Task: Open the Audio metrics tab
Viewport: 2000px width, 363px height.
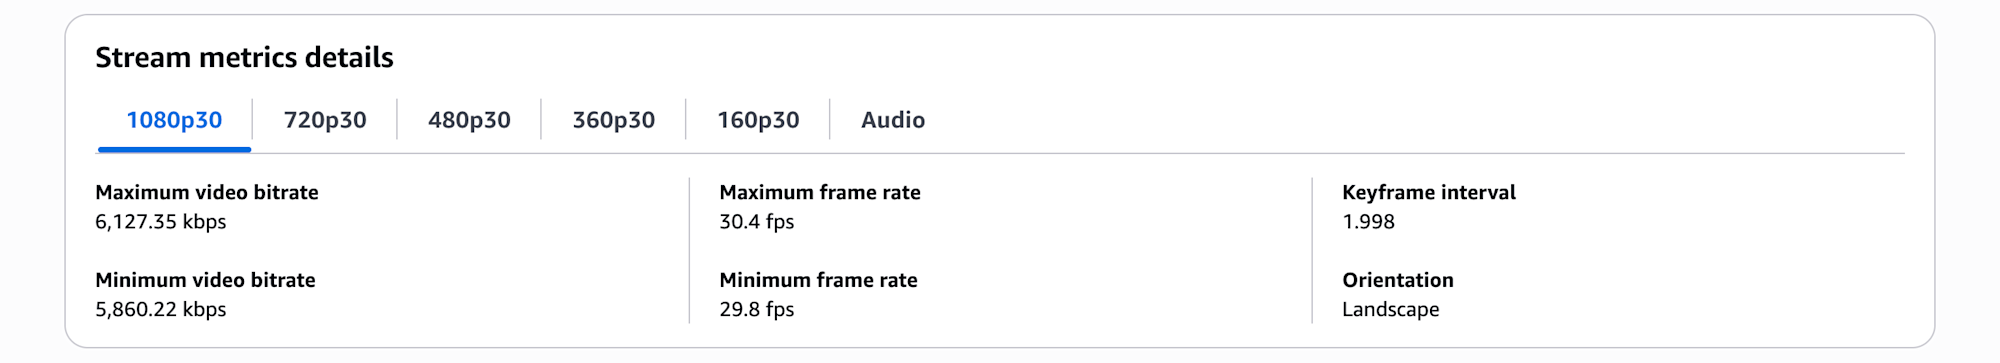Action: click(893, 120)
